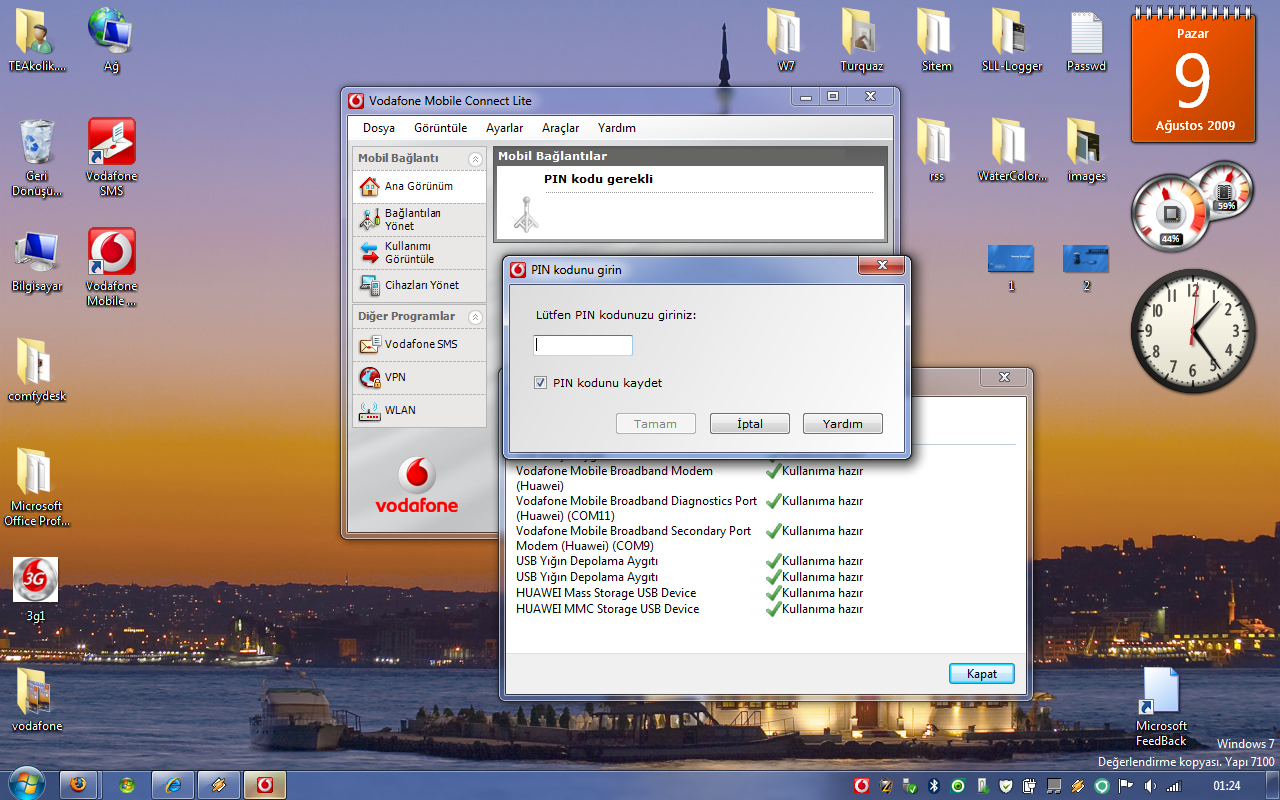Open Bağlantıları Yönet in the sidebar
The width and height of the screenshot is (1280, 800).
coord(419,219)
